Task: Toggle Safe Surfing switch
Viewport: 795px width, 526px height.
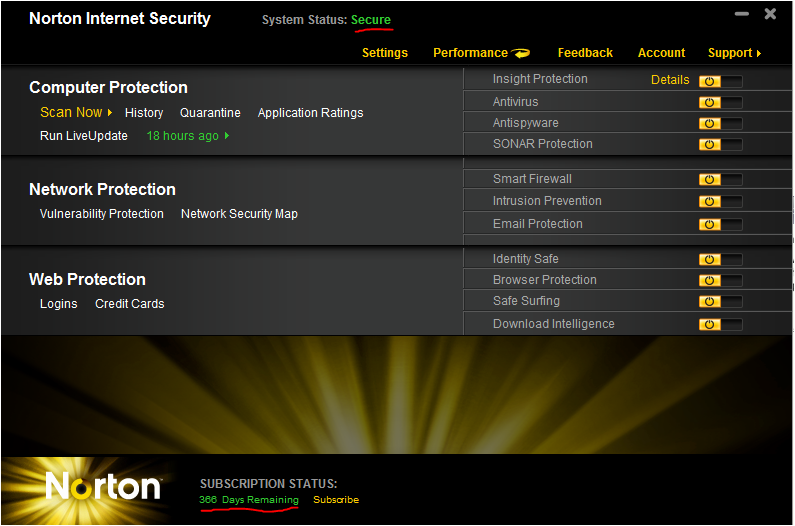Action: (x=720, y=301)
